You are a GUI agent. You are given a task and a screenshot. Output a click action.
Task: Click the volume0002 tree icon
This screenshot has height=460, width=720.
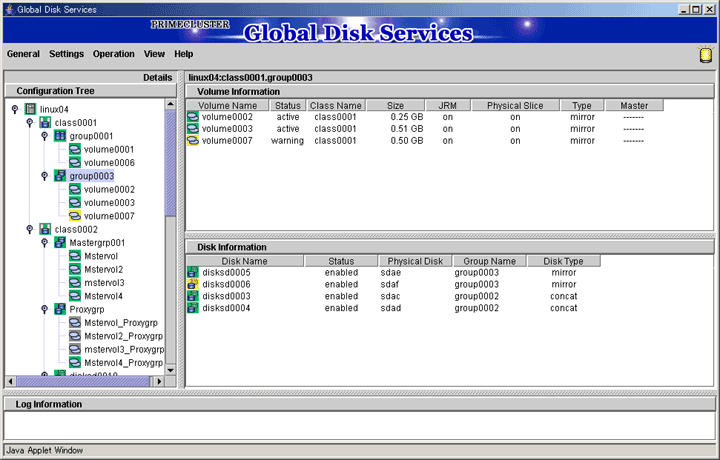[75, 189]
